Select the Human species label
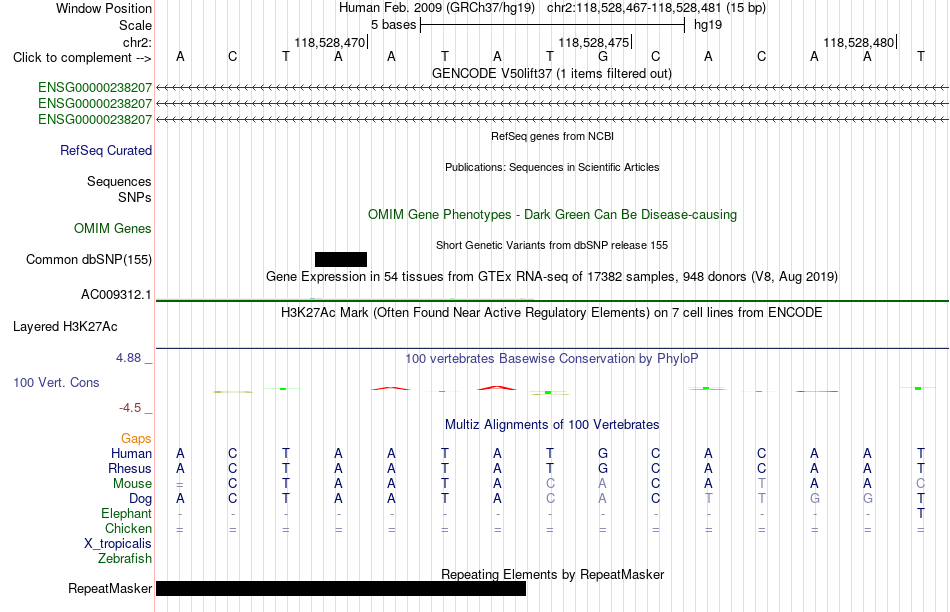The width and height of the screenshot is (950, 612). pyautogui.click(x=131, y=453)
